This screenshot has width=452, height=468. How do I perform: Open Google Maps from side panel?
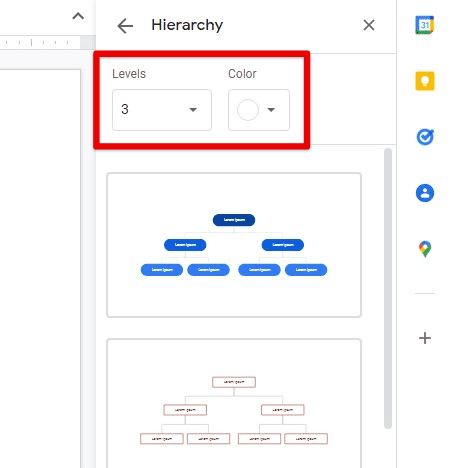pyautogui.click(x=425, y=249)
